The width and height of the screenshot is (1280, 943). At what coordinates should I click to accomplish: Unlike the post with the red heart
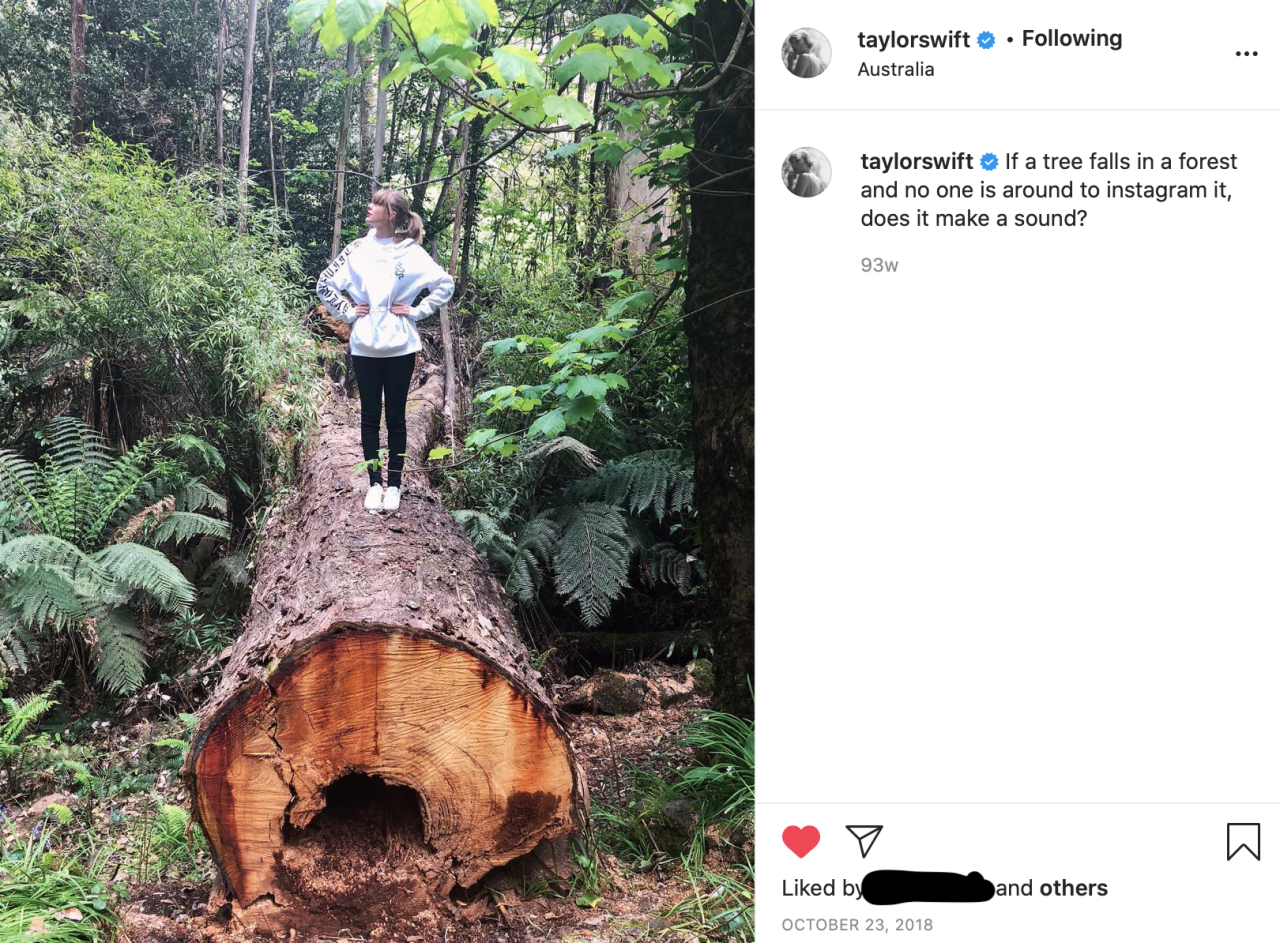[801, 841]
